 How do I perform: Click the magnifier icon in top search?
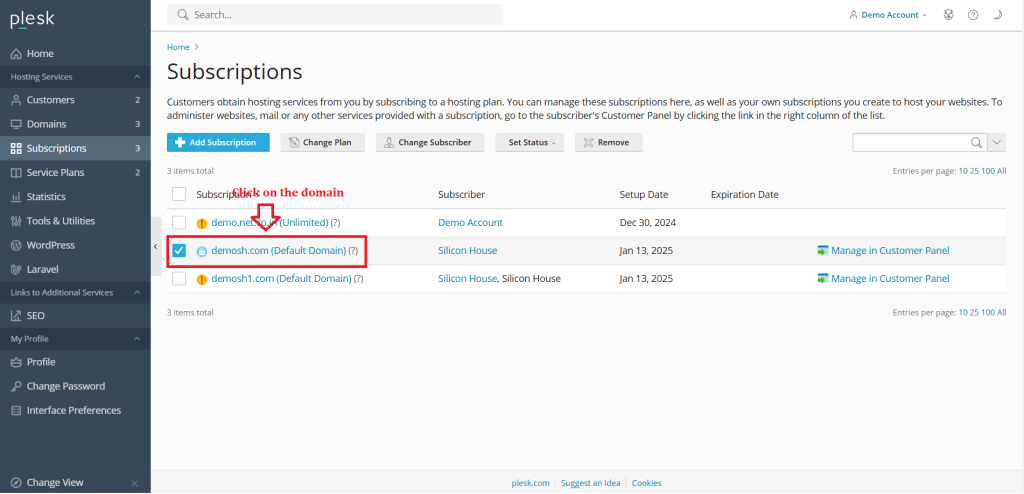183,14
